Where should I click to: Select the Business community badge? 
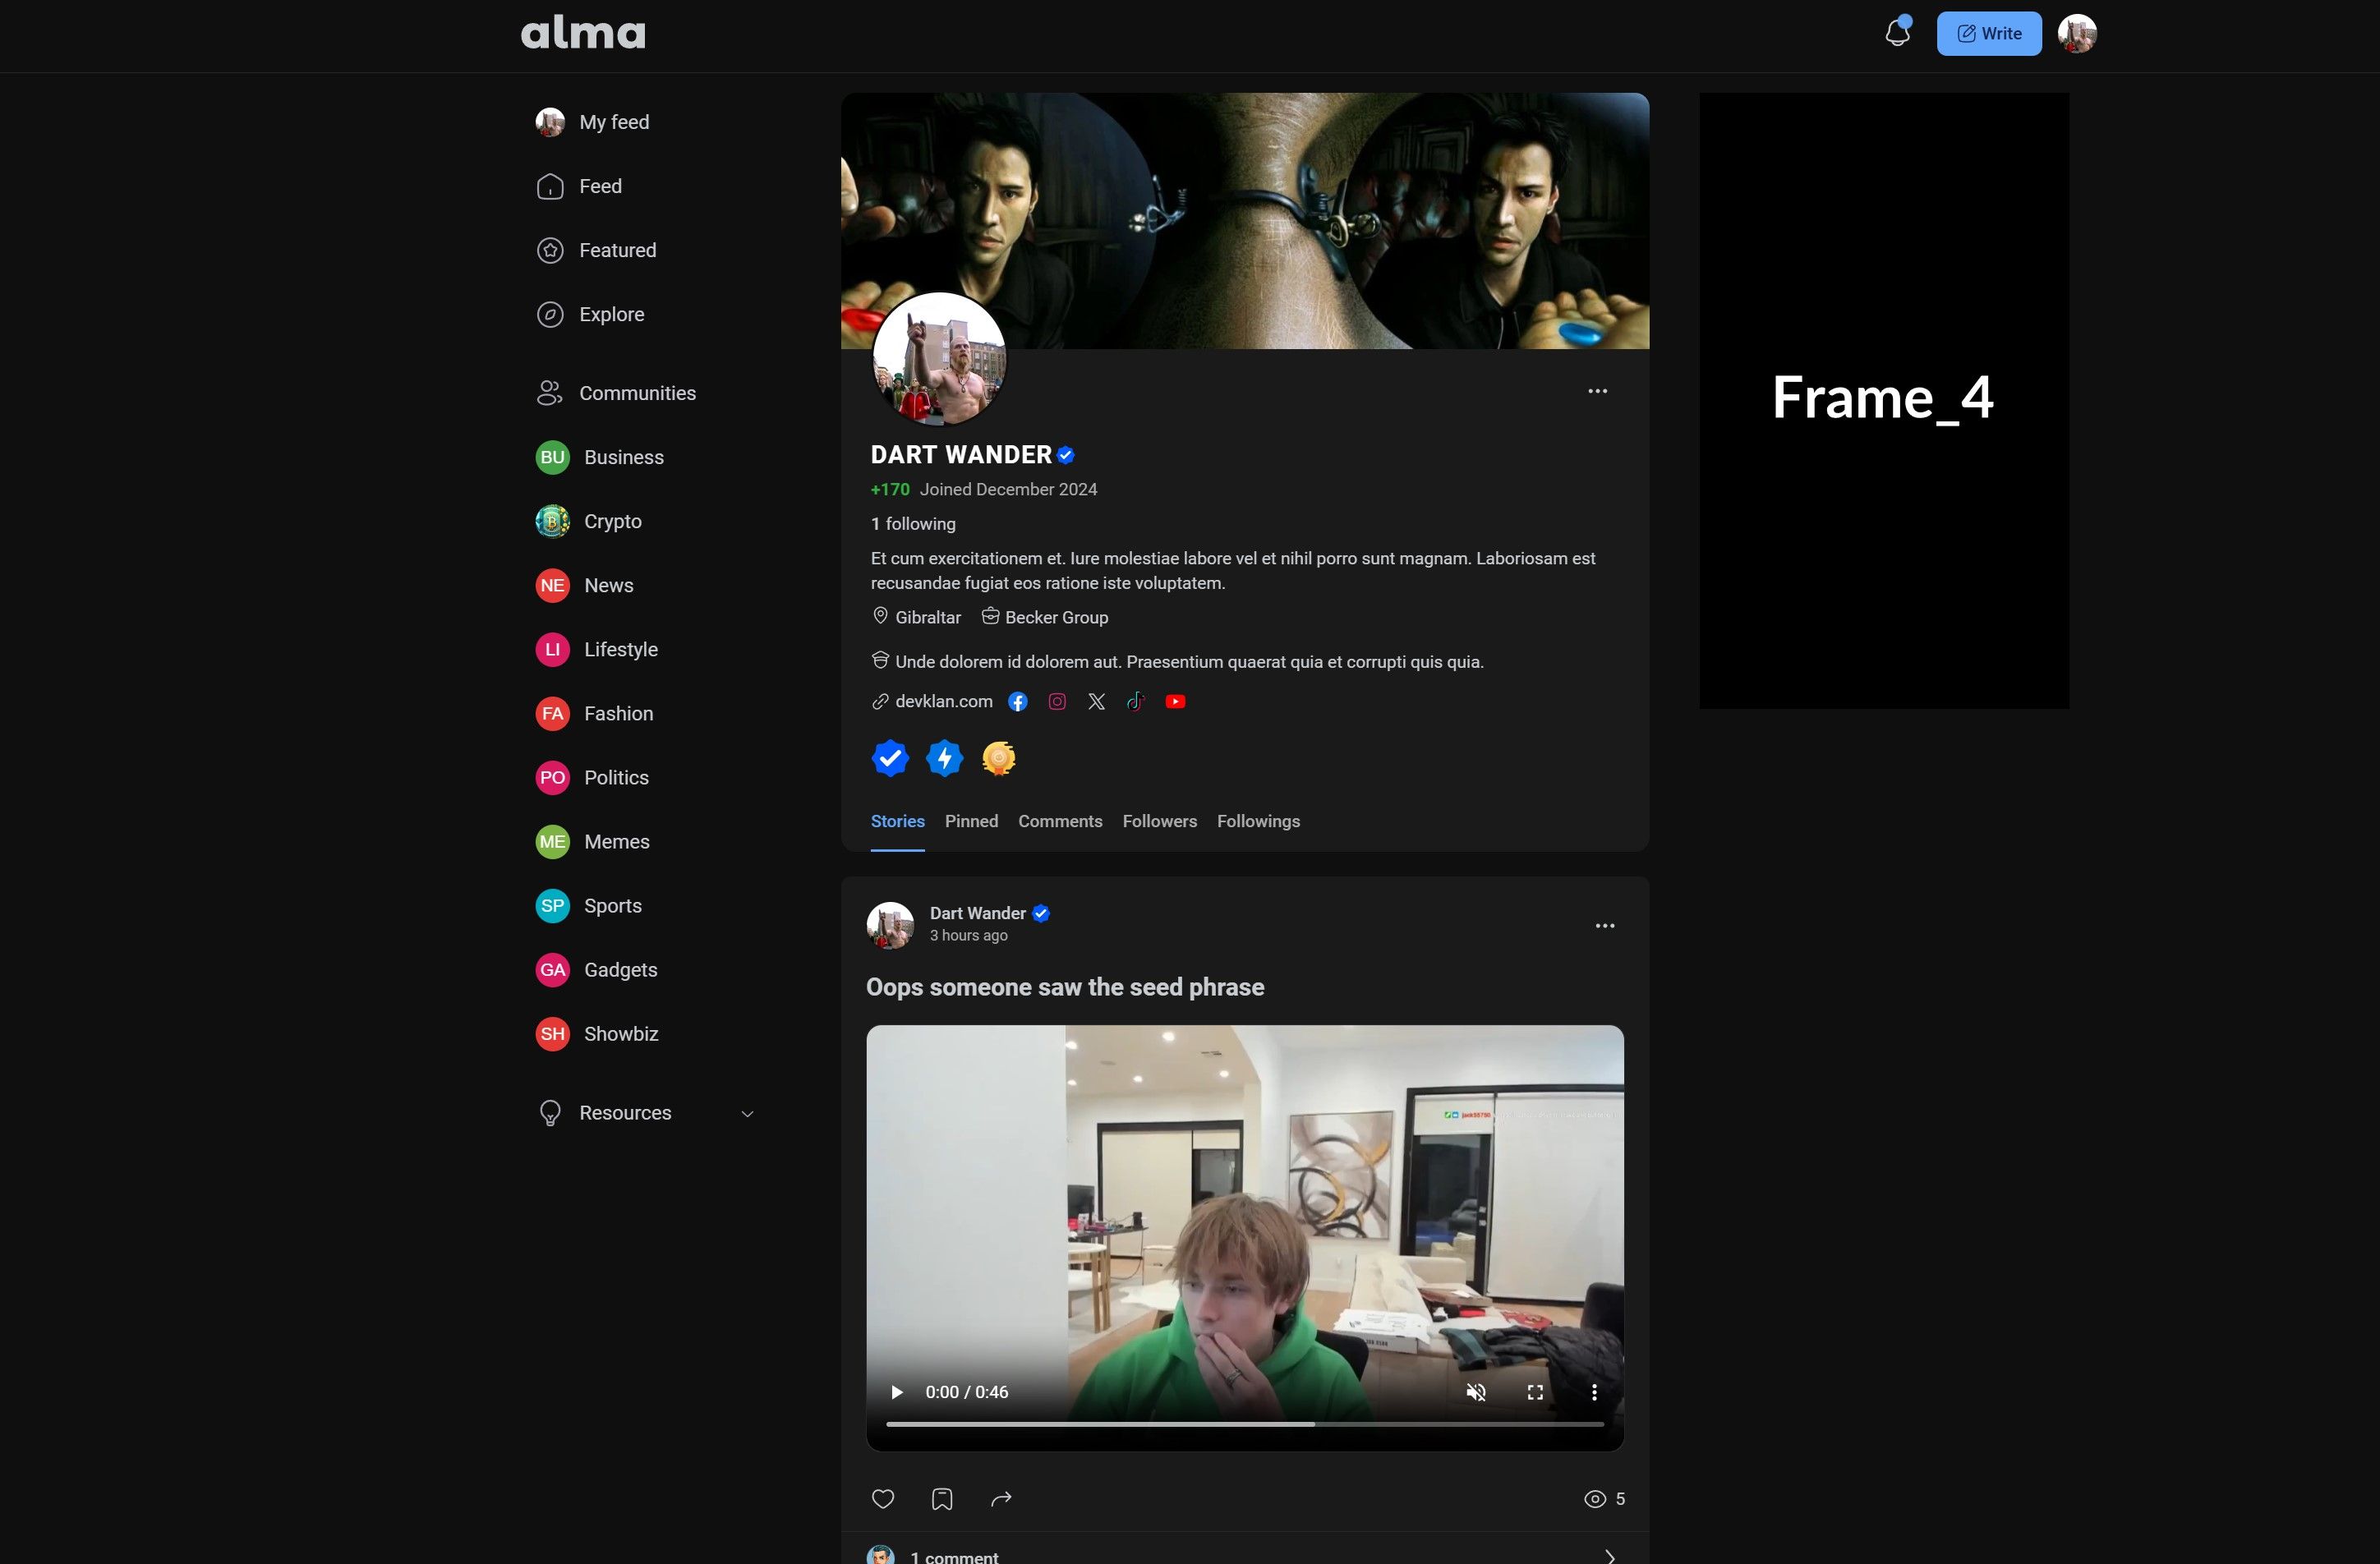click(x=552, y=457)
